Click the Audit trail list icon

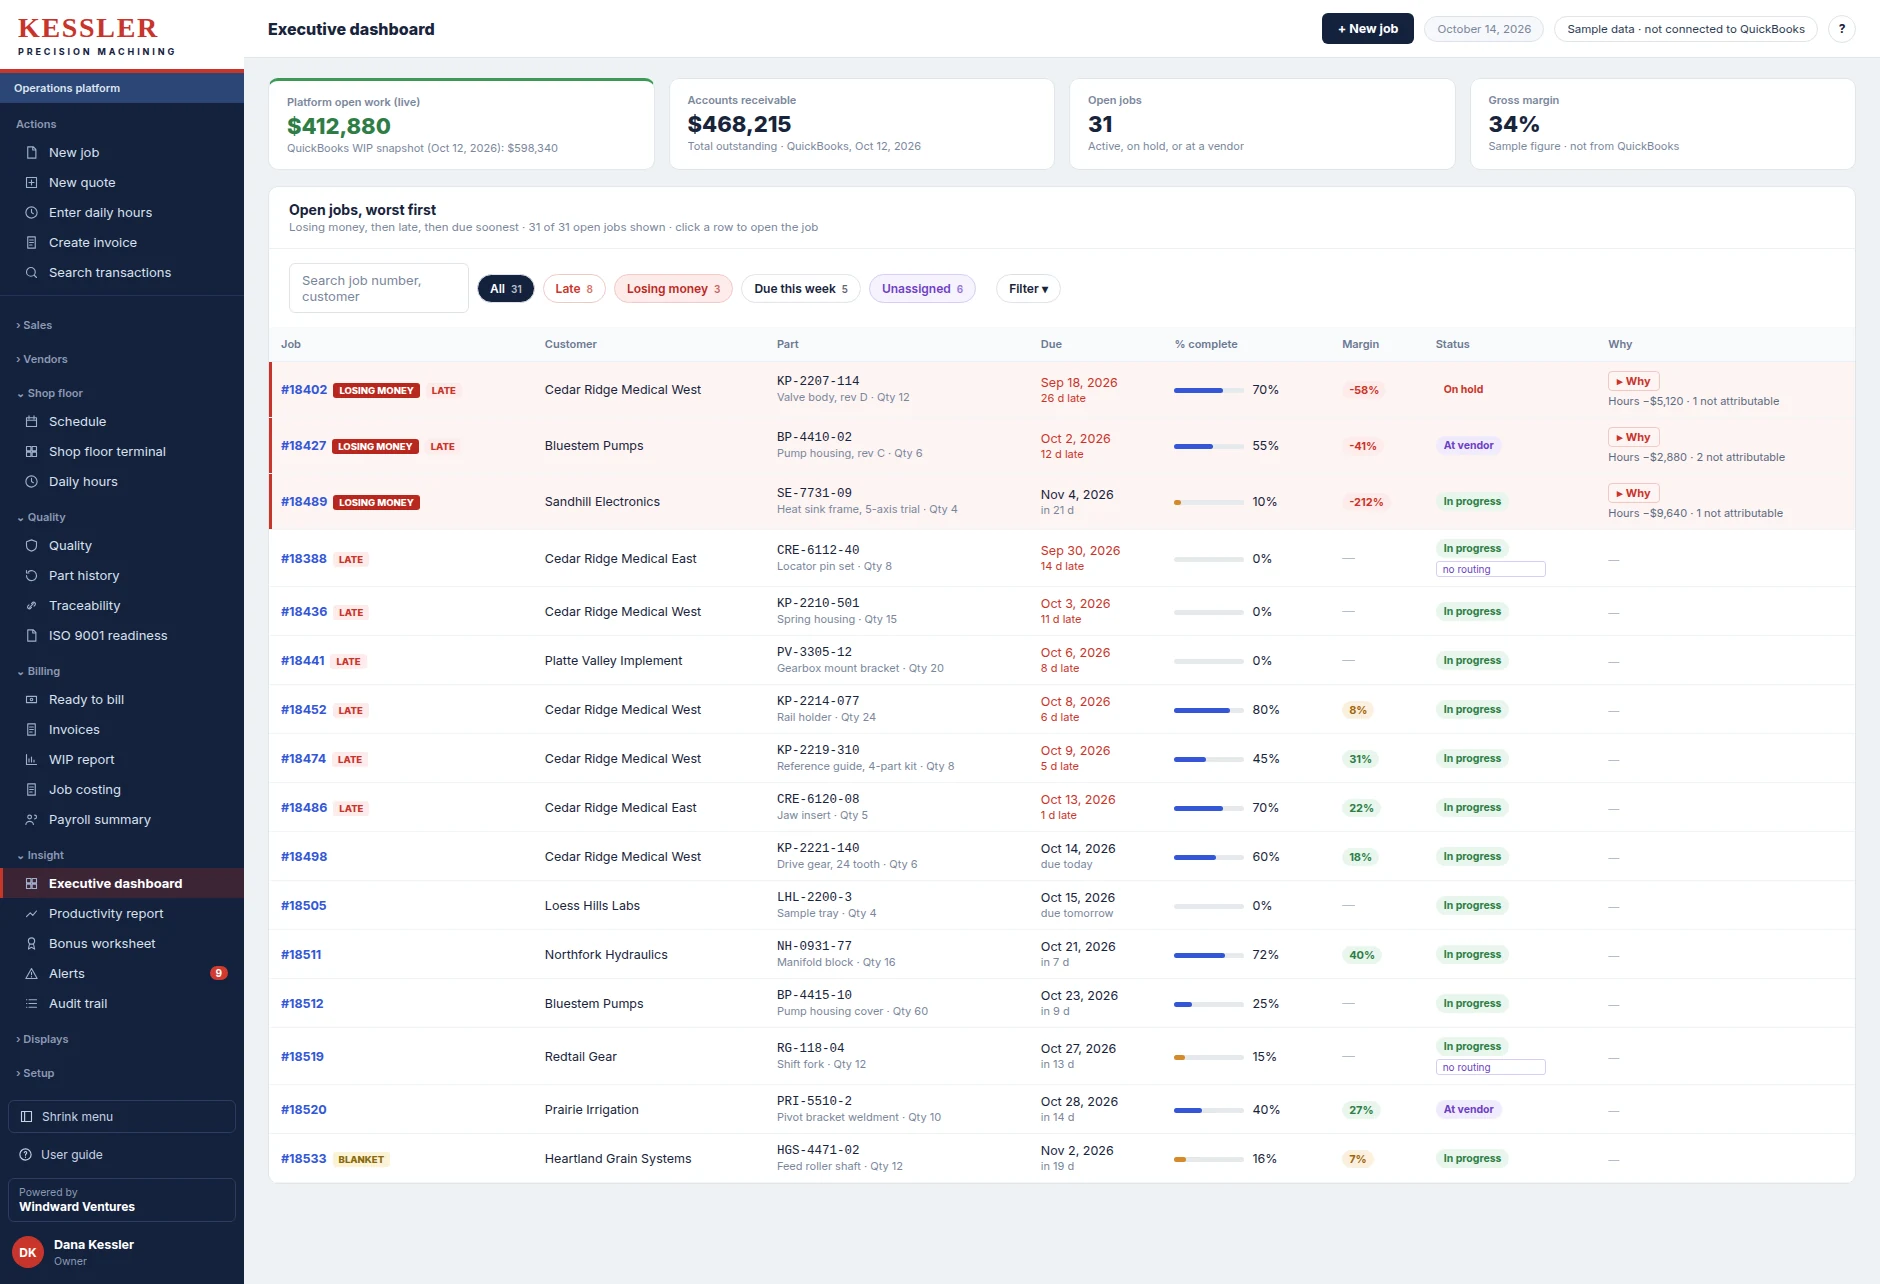click(x=31, y=1004)
